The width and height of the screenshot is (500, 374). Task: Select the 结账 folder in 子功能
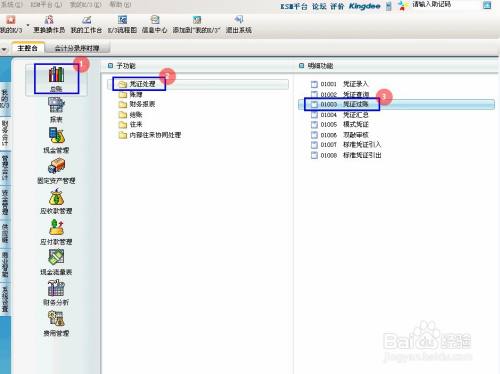coord(131,115)
